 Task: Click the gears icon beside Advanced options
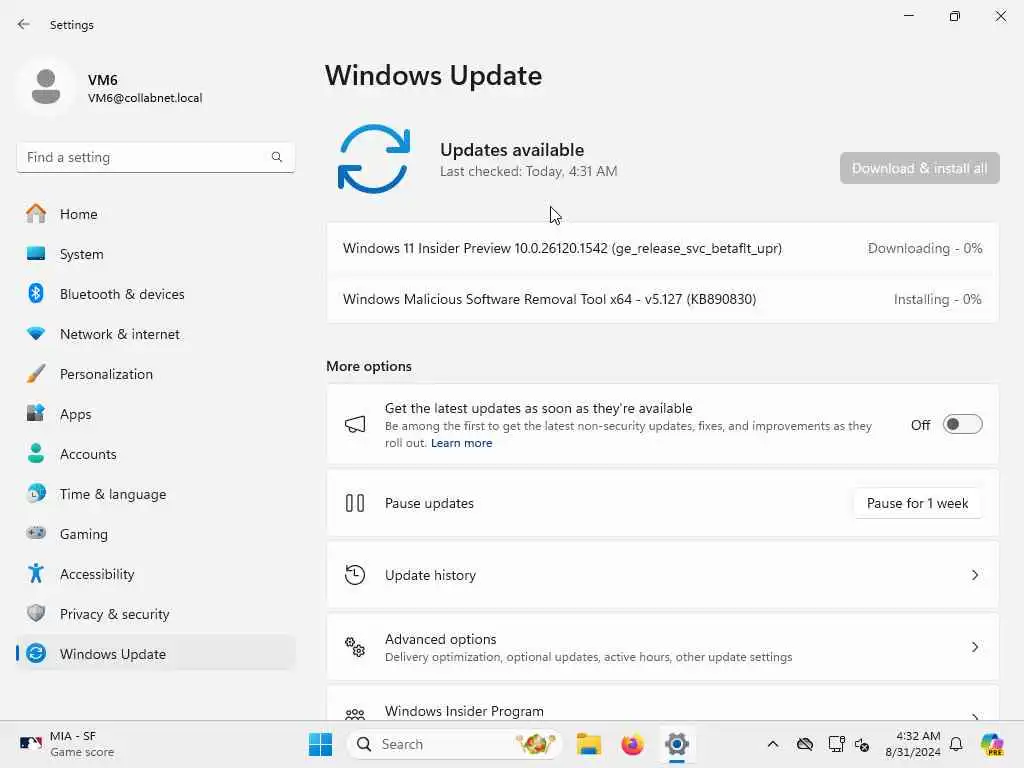(x=355, y=647)
